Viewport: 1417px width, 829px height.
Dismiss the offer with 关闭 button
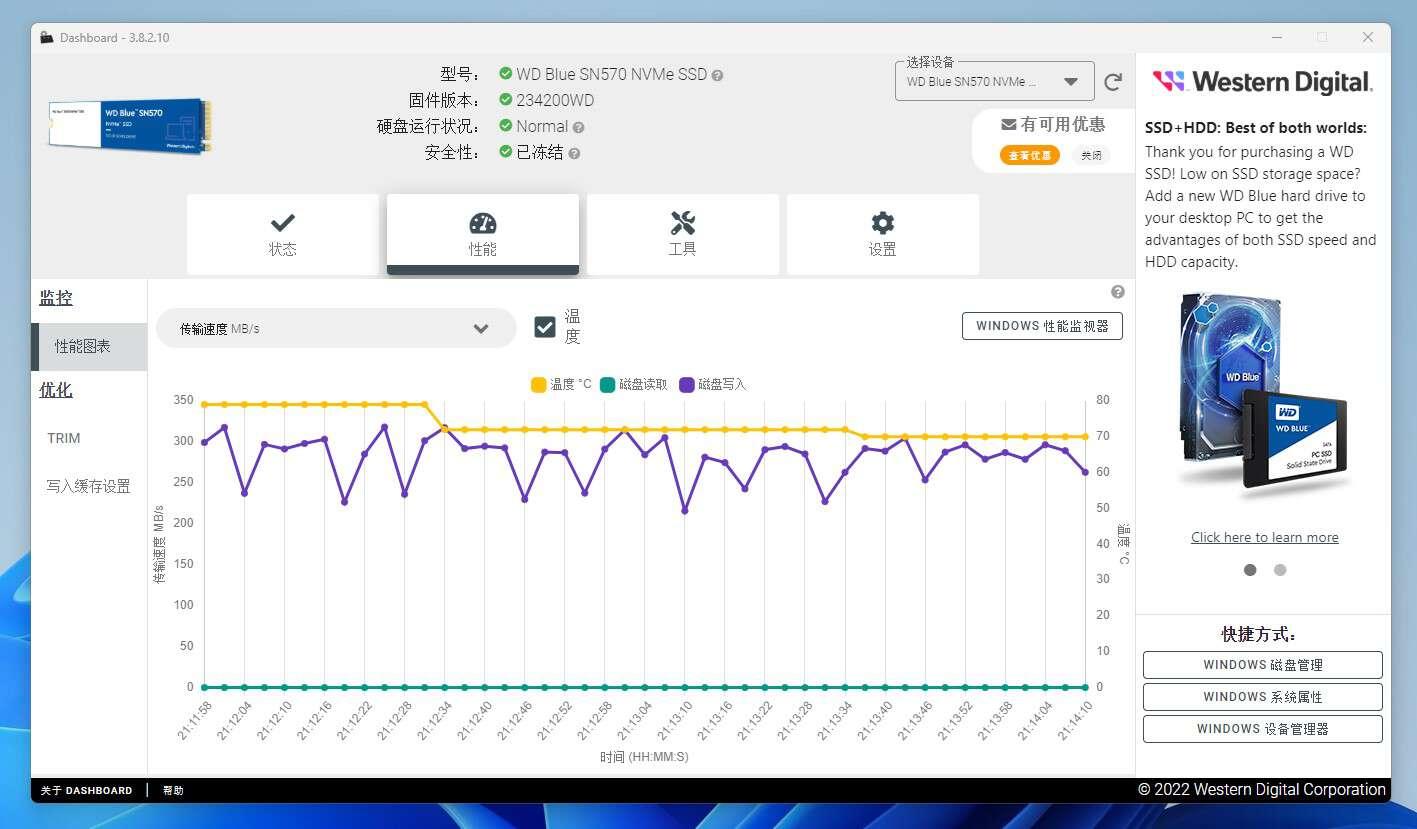click(1091, 155)
